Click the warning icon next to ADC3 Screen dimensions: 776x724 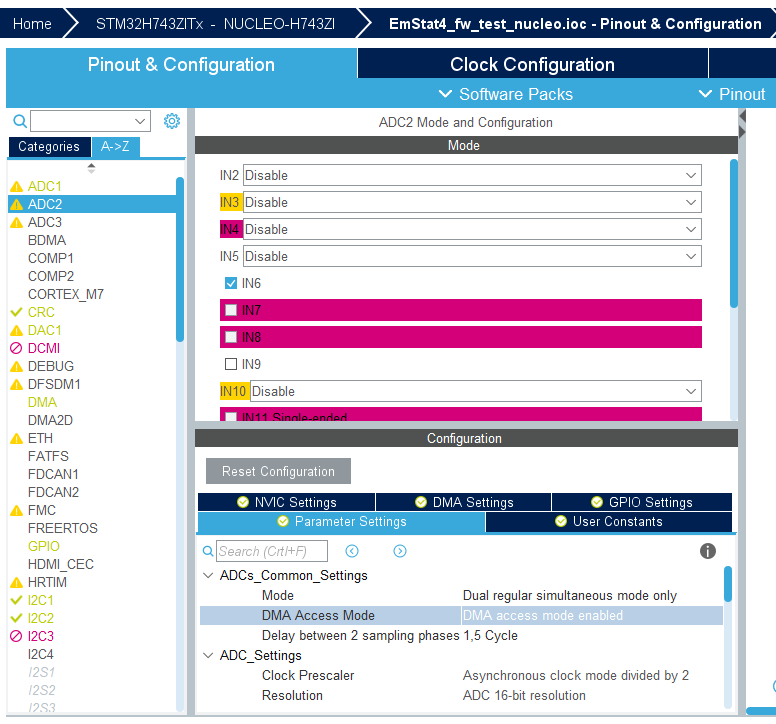[x=16, y=223]
